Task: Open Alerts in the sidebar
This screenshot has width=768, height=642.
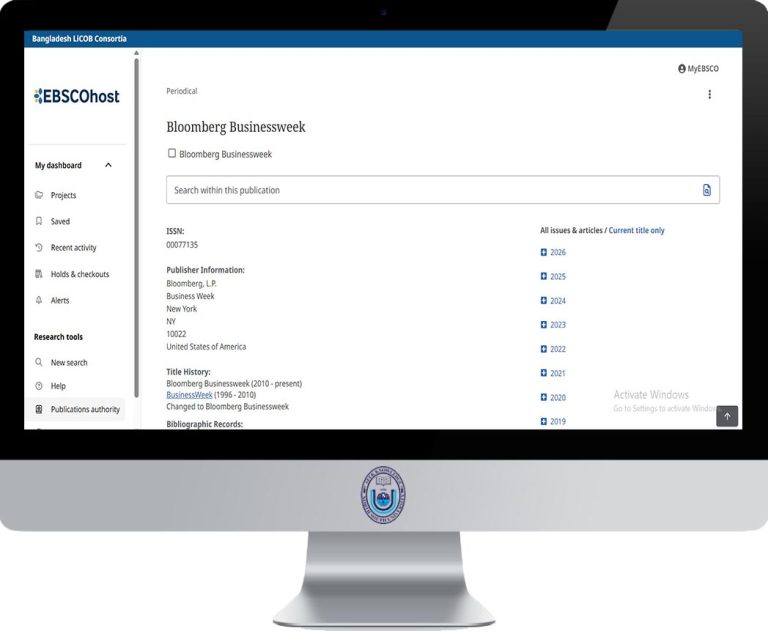Action: [x=60, y=301]
